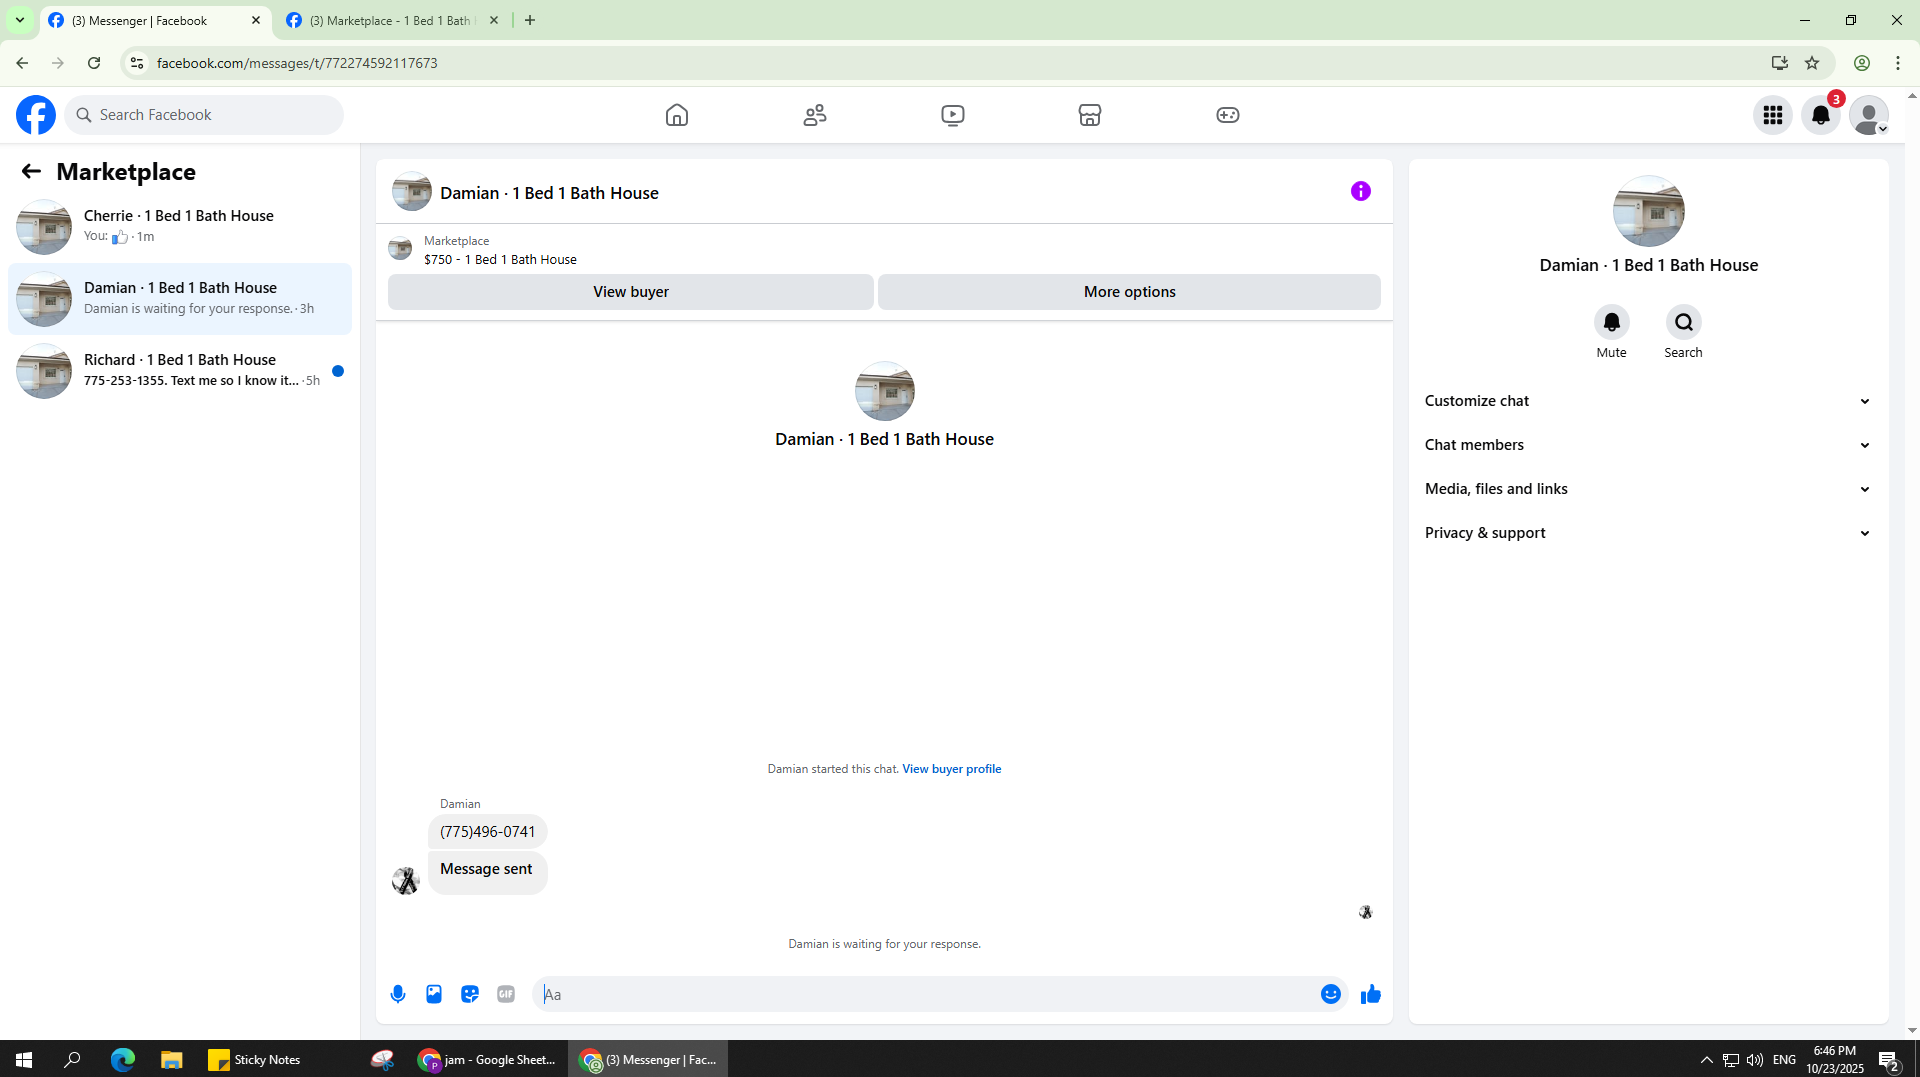This screenshot has width=1920, height=1077.
Task: Open the Windows Start menu
Action: [24, 1060]
